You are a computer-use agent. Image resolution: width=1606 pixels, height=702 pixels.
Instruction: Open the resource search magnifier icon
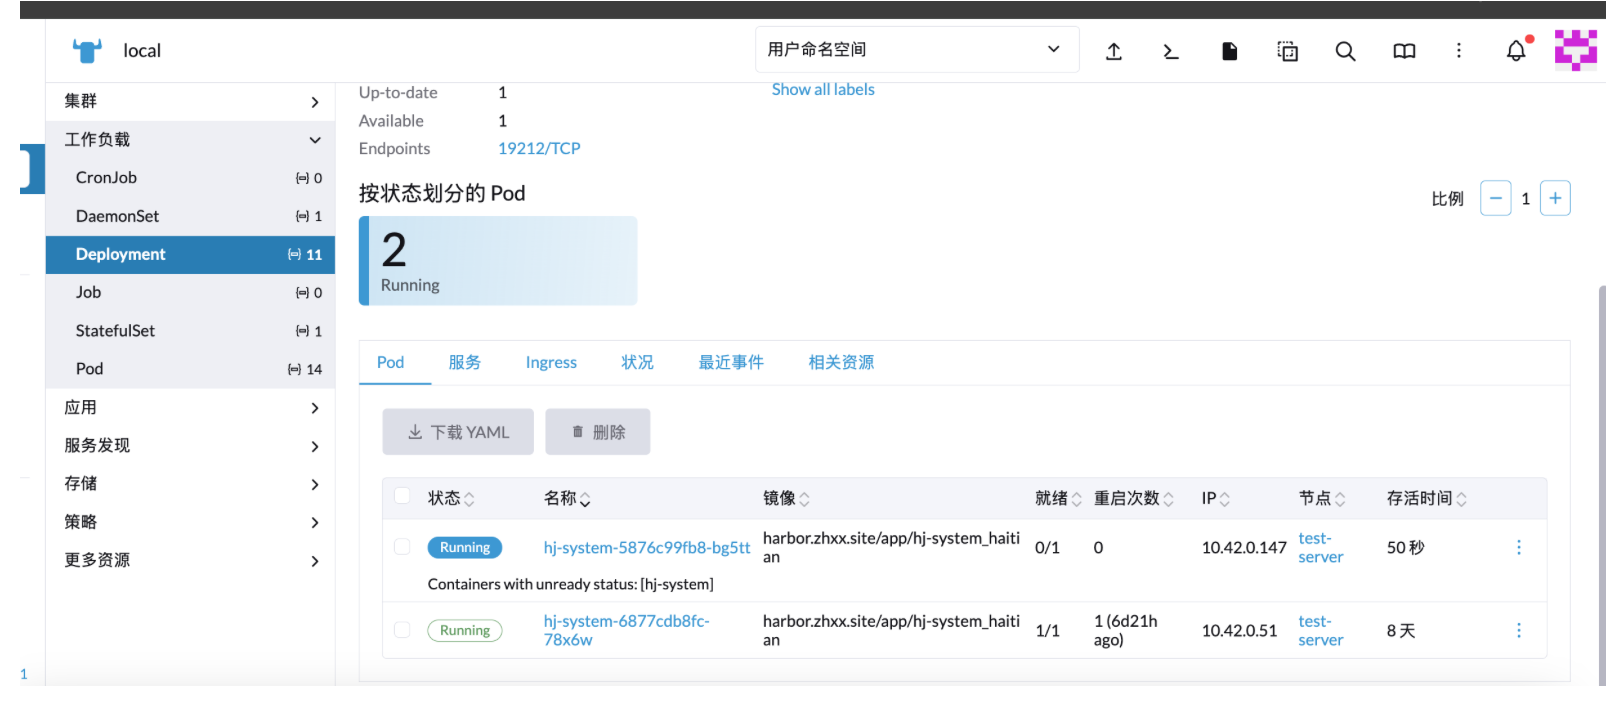(x=1345, y=51)
